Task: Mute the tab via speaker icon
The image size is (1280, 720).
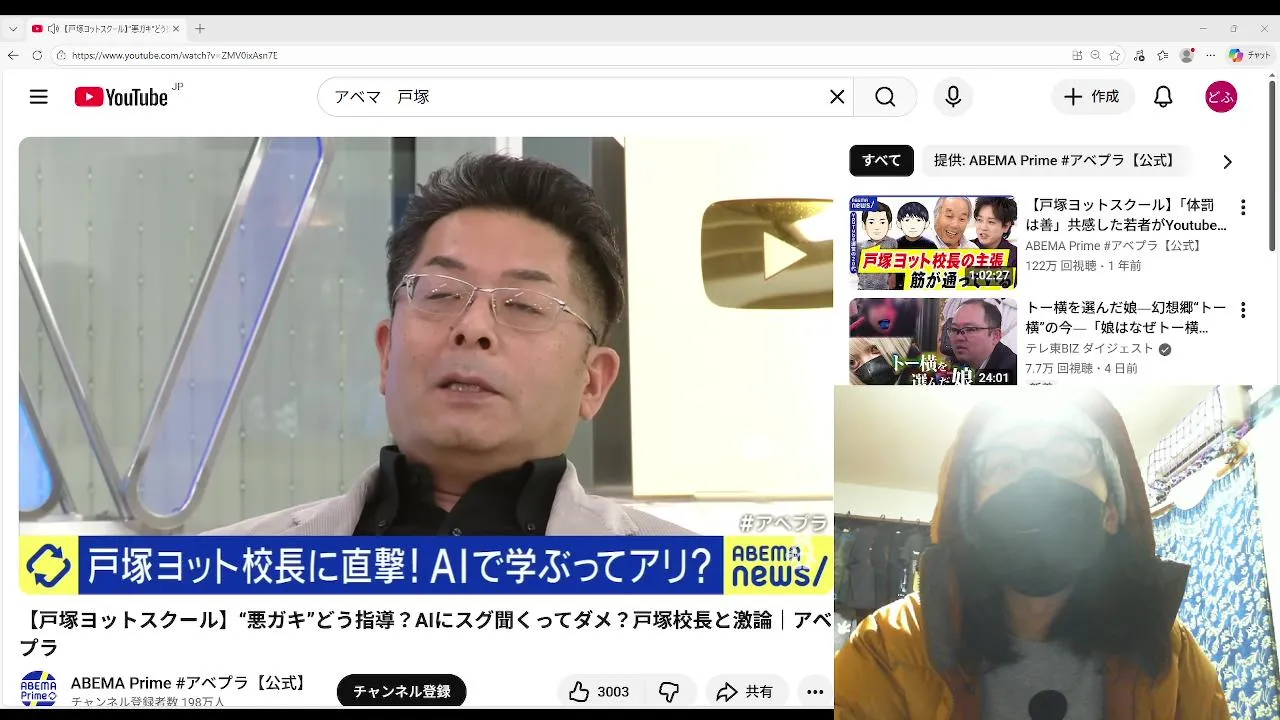Action: [52, 29]
